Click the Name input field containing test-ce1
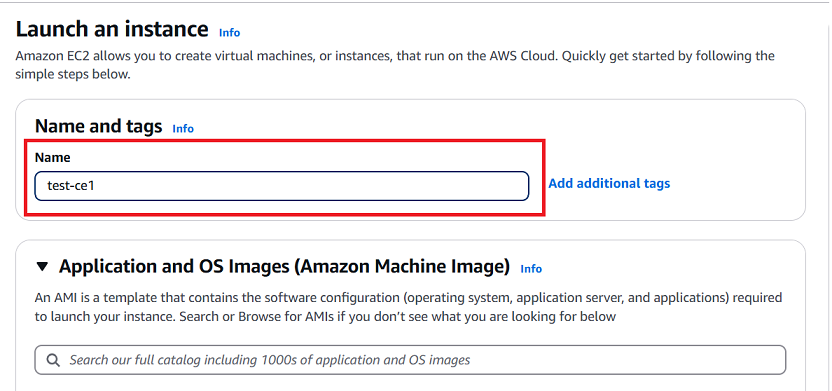 tap(282, 186)
